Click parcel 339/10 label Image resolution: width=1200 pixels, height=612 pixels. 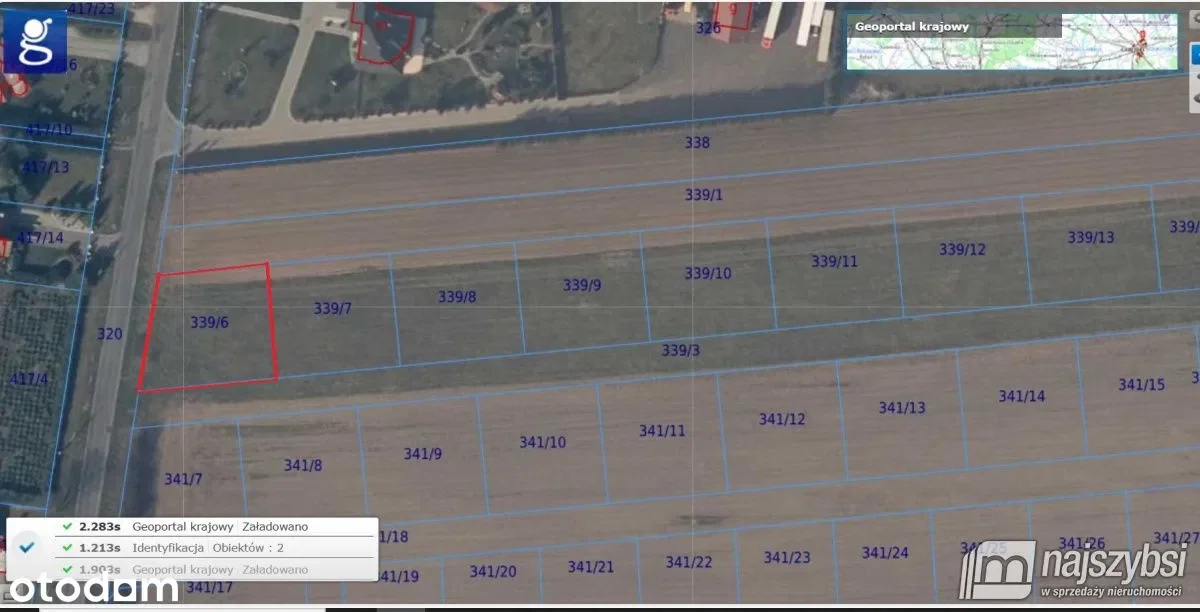pos(707,274)
